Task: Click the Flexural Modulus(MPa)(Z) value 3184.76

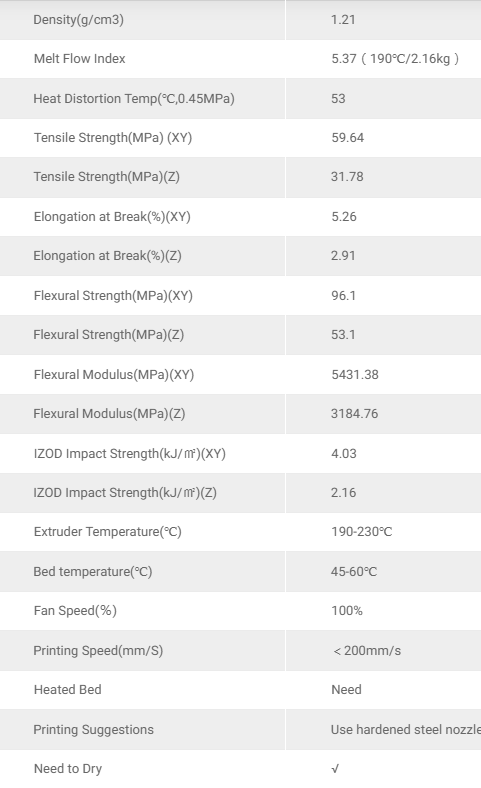Action: 354,414
